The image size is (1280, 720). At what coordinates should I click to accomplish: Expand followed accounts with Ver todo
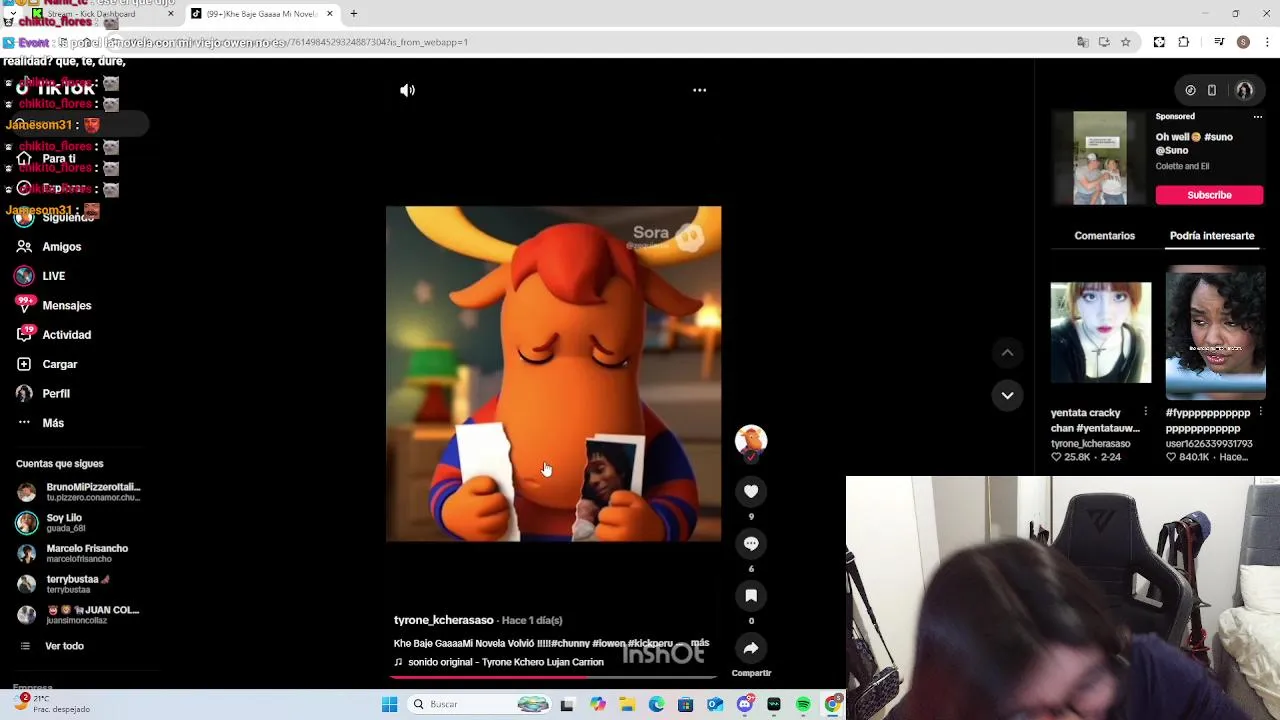click(x=52, y=646)
